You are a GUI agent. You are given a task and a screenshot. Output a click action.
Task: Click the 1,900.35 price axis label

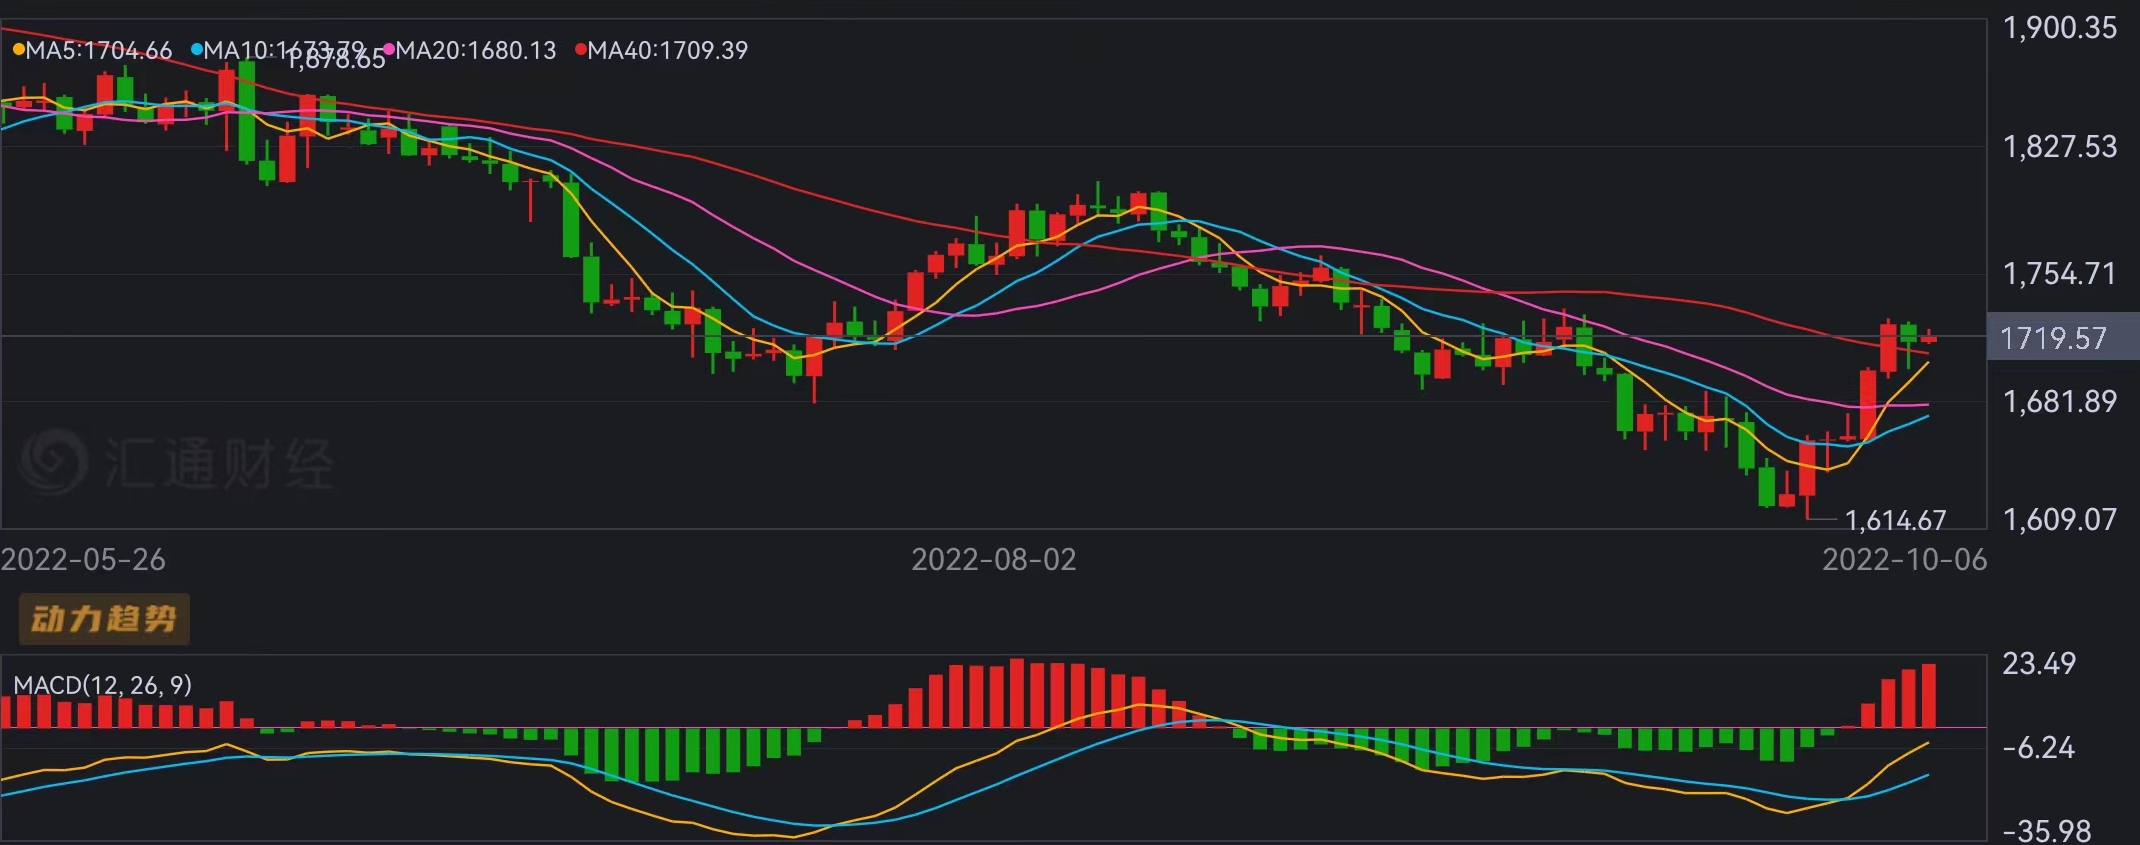(2060, 28)
